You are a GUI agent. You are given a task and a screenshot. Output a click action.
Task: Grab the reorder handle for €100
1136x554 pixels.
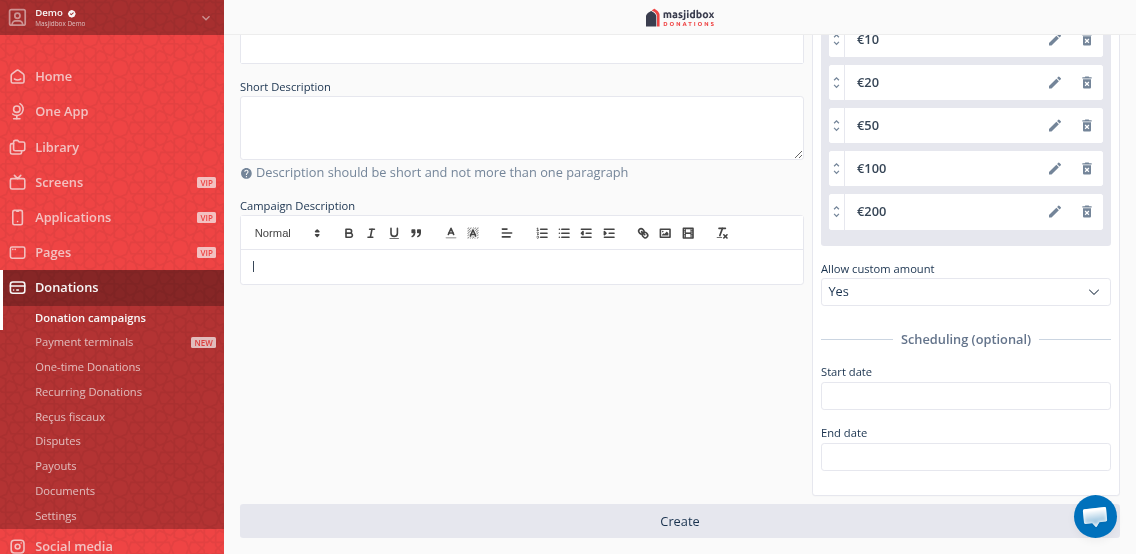point(836,169)
